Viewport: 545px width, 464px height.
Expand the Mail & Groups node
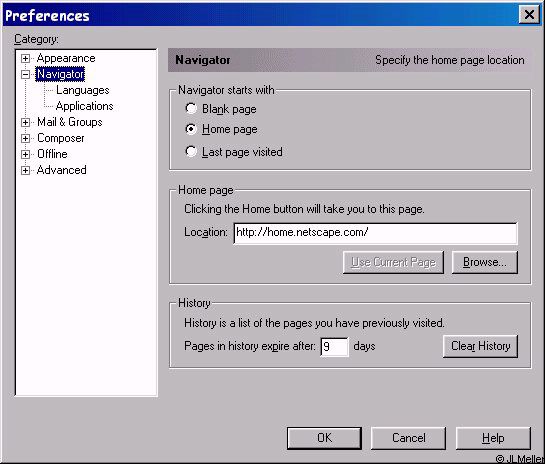pyautogui.click(x=25, y=122)
